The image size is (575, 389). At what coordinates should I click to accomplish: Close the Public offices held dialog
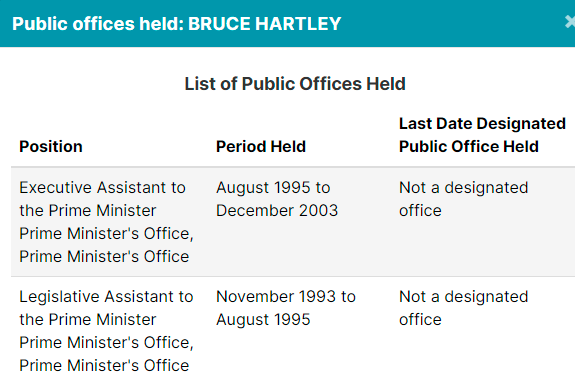(x=570, y=22)
